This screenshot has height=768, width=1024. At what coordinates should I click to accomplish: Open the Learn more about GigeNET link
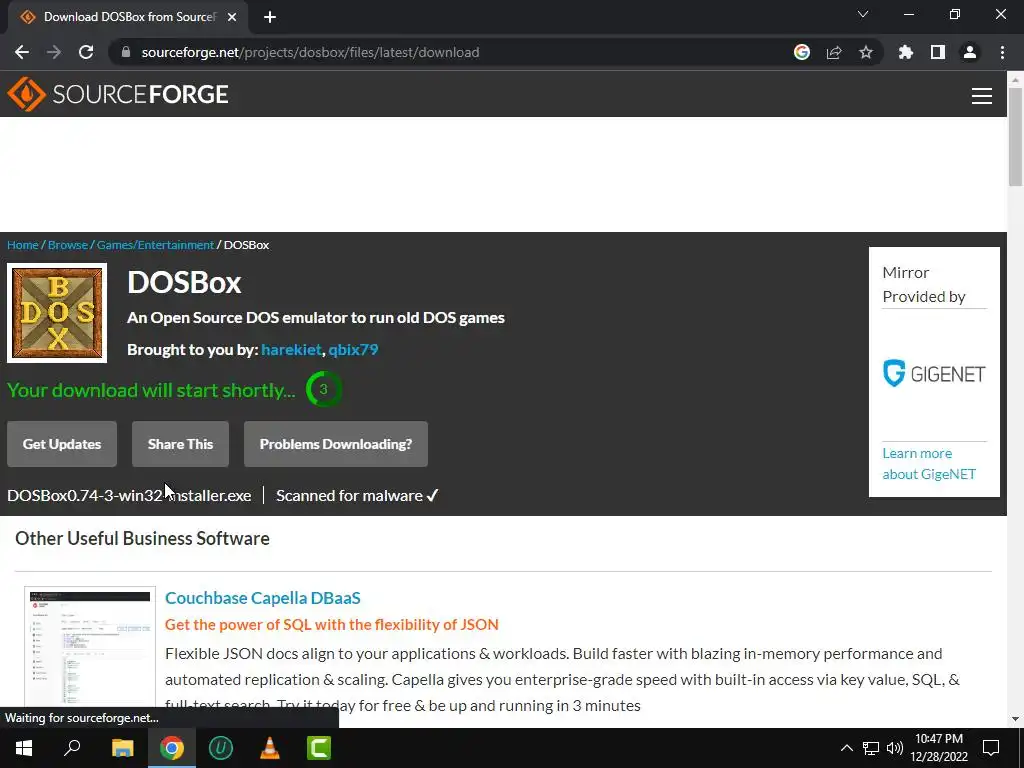click(929, 464)
